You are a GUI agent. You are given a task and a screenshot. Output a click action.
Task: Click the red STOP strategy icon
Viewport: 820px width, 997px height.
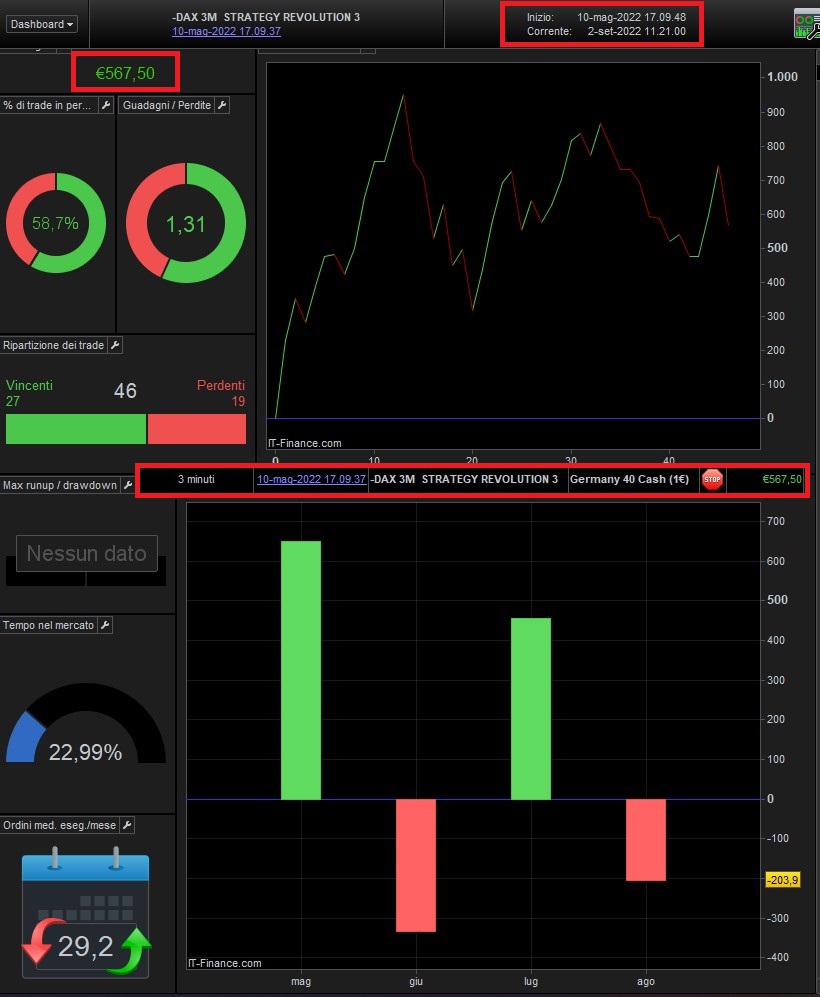tap(712, 479)
